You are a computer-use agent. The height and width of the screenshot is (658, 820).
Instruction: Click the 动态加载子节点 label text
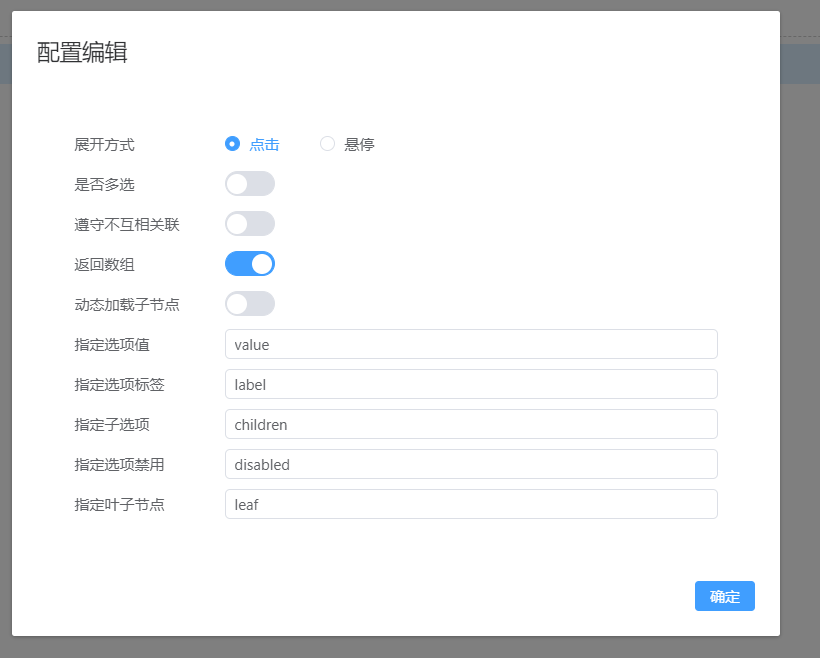127,305
